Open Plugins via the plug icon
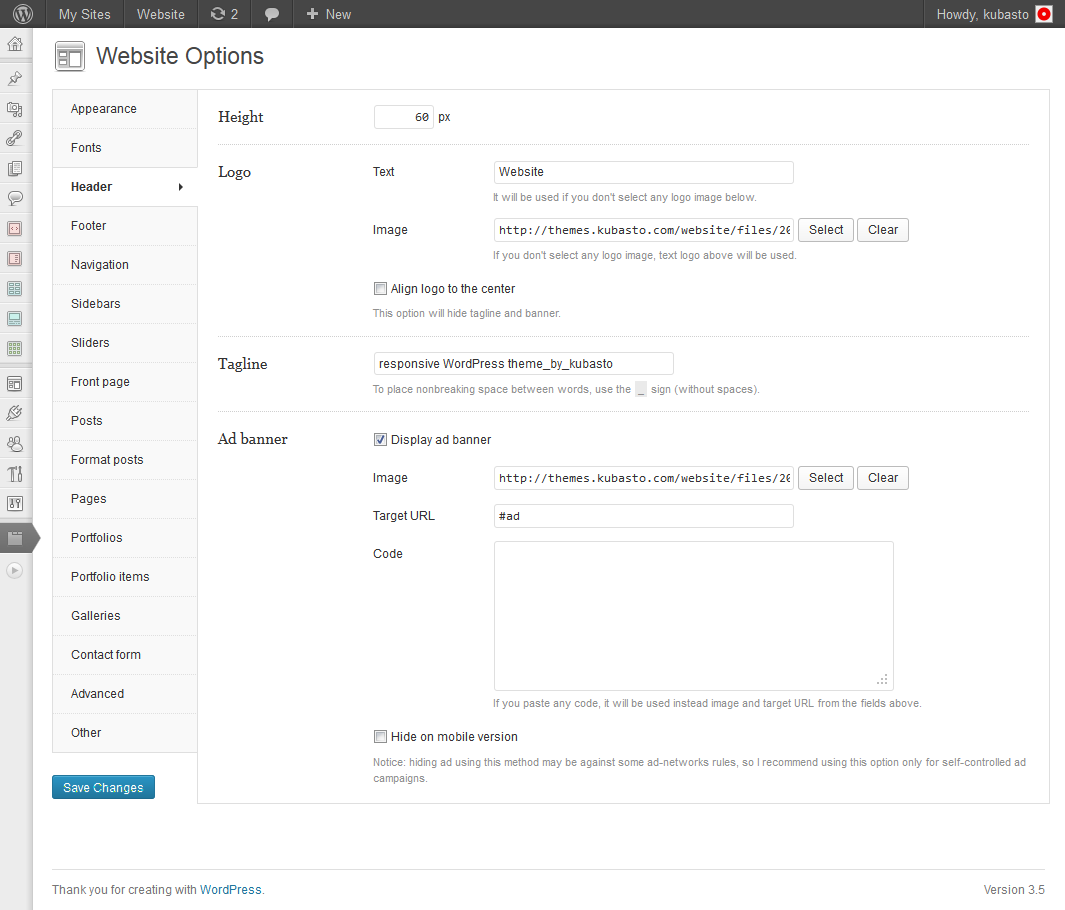 coord(15,412)
